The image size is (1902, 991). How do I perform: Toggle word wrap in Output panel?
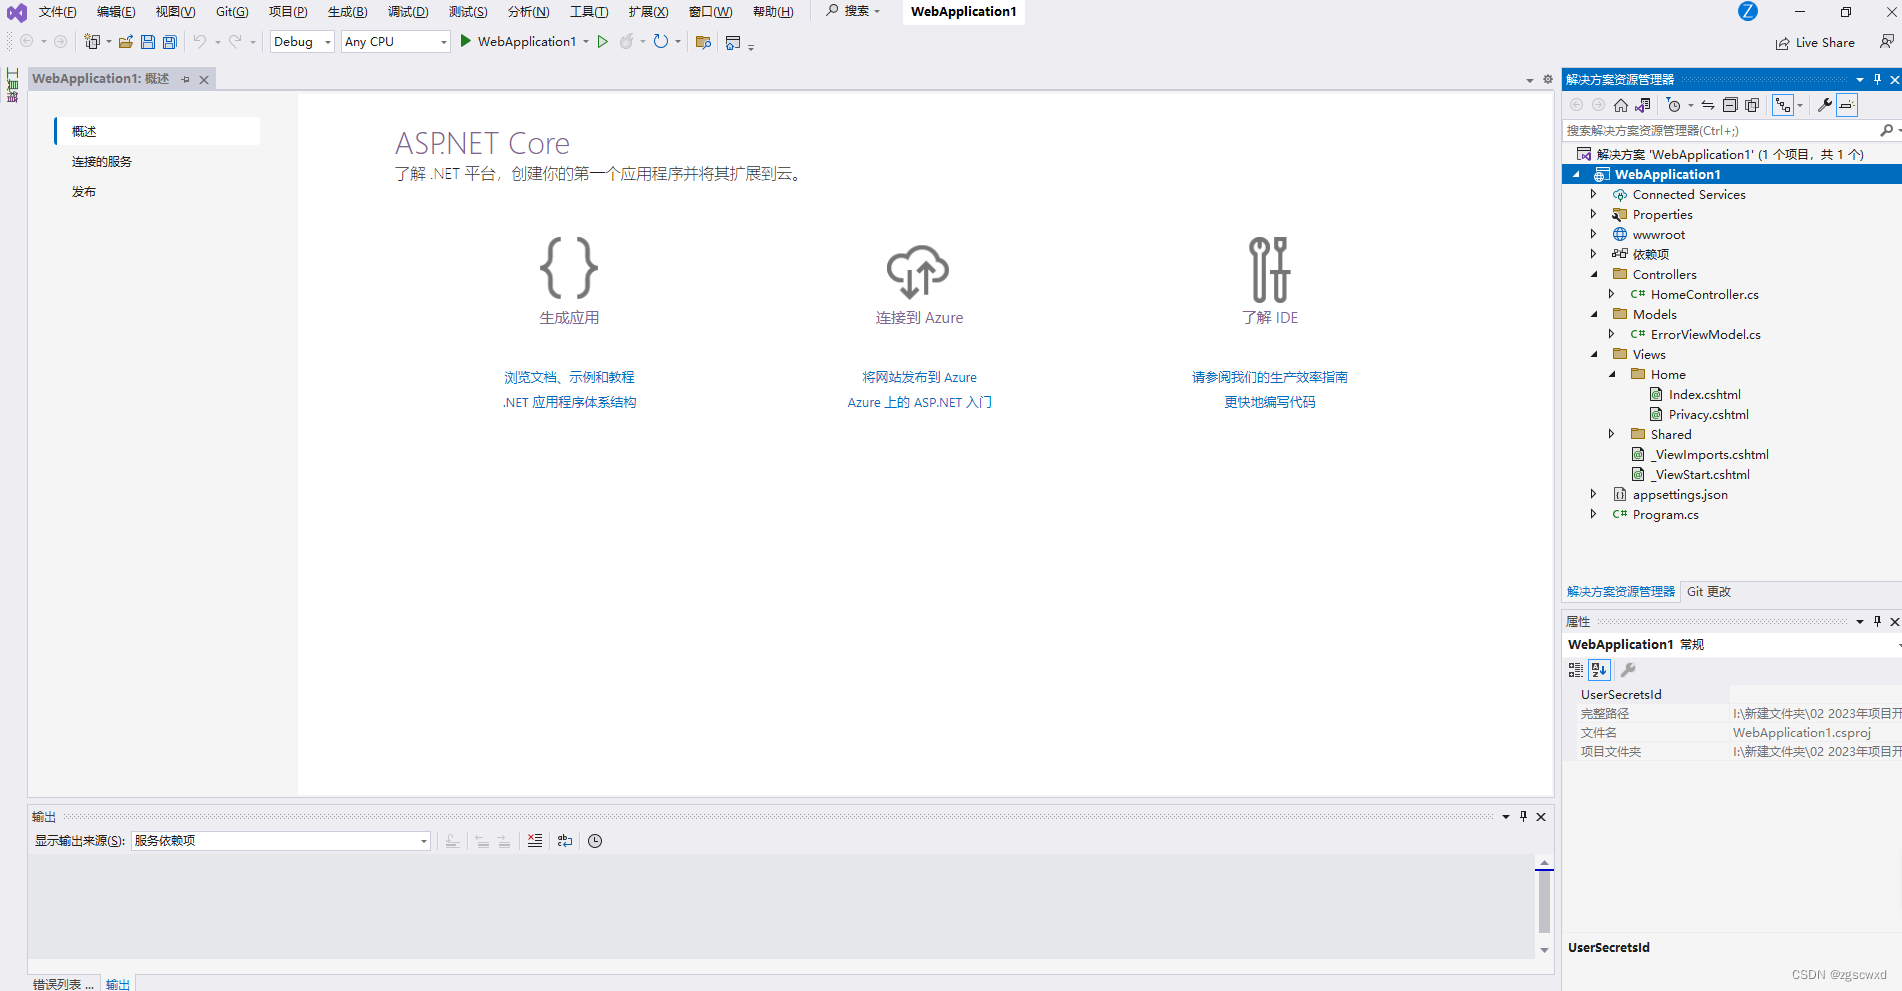(x=565, y=841)
